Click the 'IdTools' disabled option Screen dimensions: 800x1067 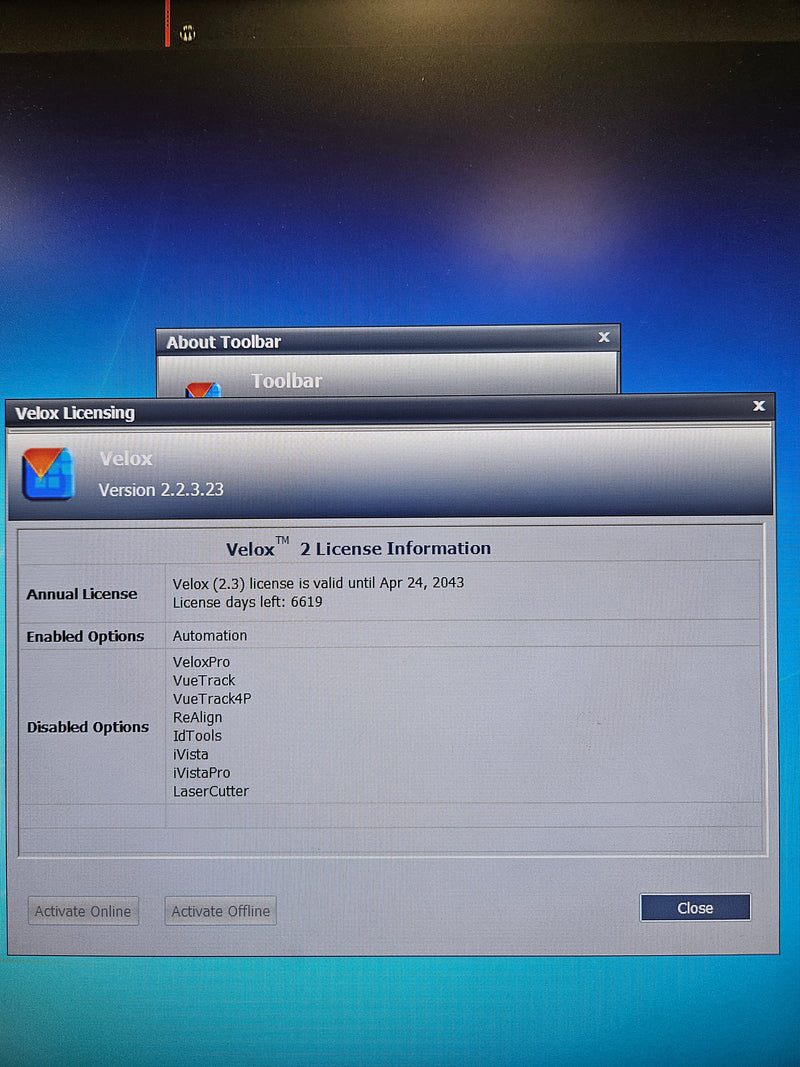coord(197,736)
